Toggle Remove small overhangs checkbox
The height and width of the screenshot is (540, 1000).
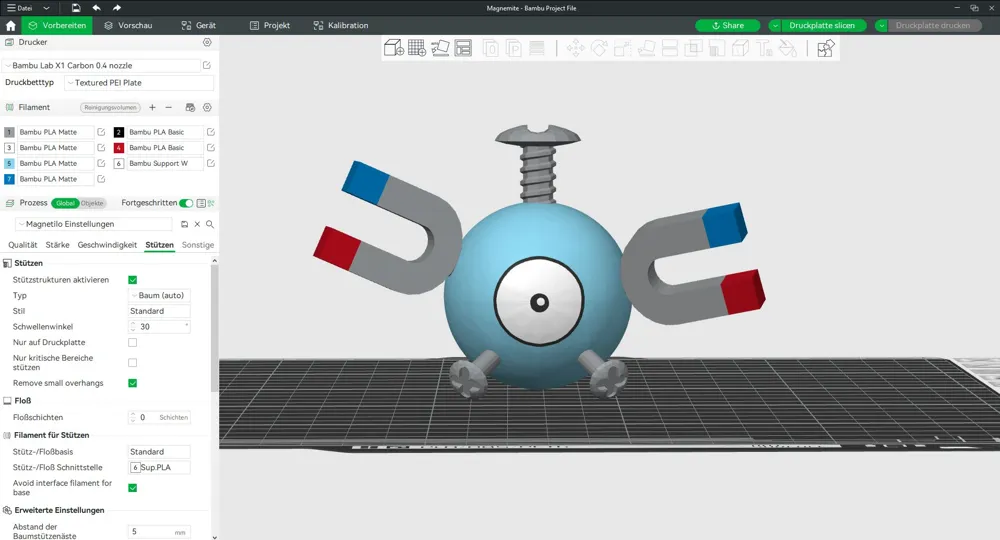pyautogui.click(x=133, y=383)
